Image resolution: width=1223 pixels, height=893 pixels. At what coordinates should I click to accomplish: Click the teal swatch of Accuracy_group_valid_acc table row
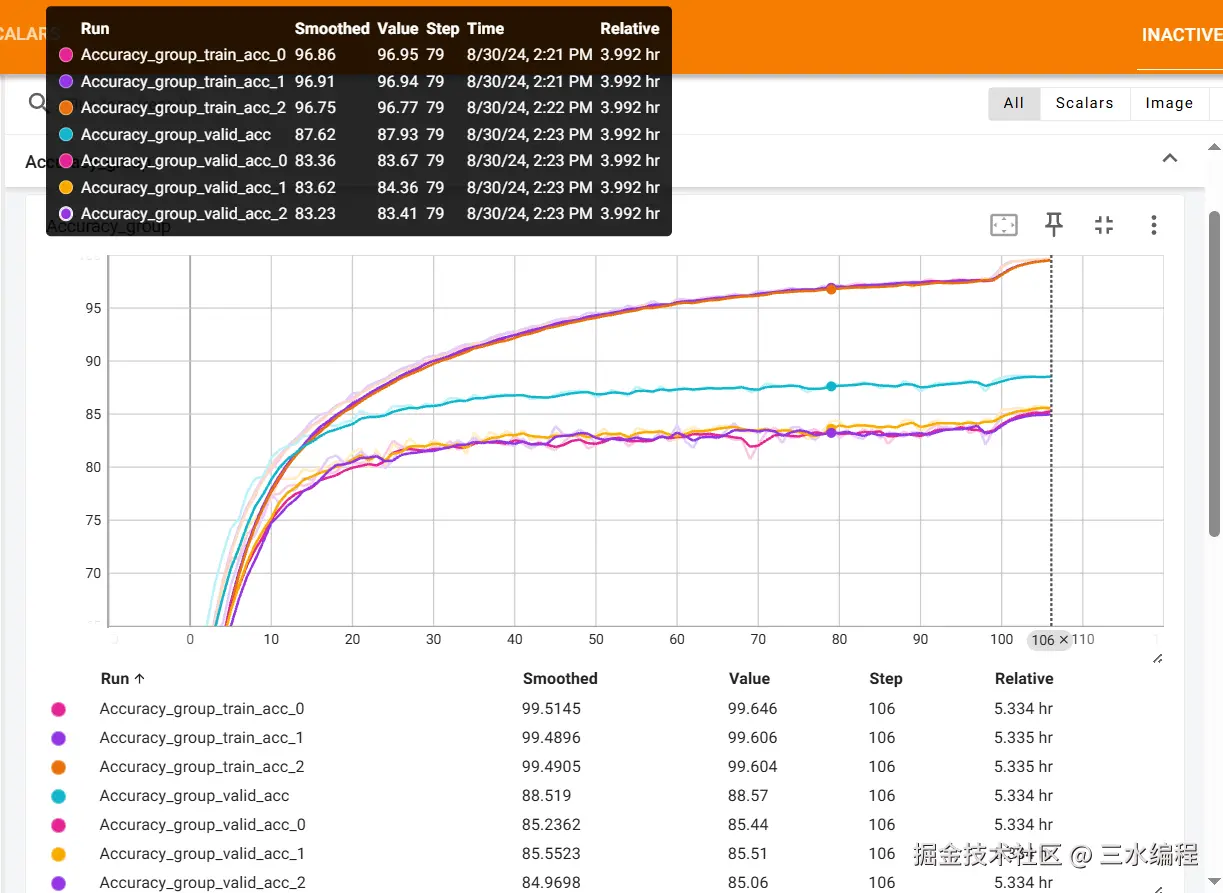tap(58, 796)
